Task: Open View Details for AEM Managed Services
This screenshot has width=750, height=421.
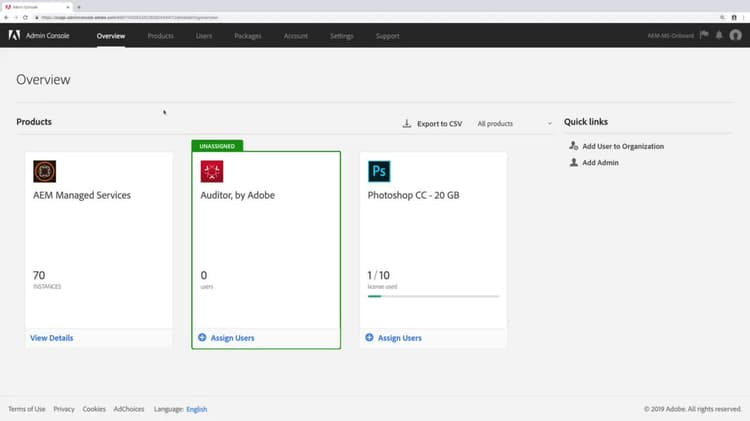Action: tap(52, 338)
